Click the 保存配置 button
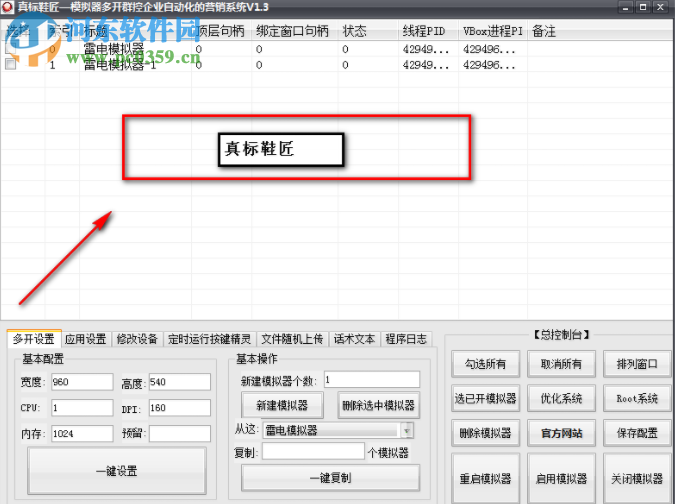This screenshot has height=504, width=675. 637,433
